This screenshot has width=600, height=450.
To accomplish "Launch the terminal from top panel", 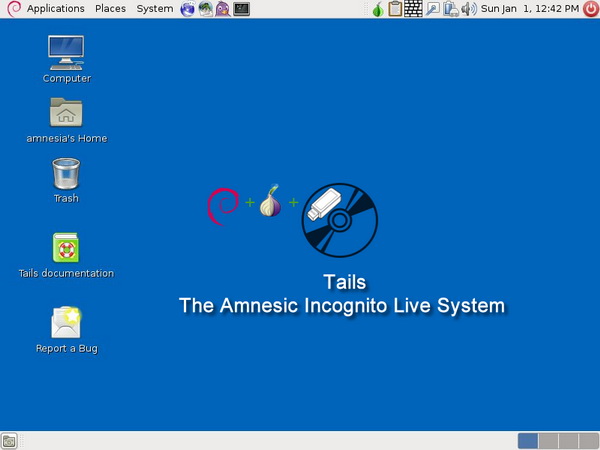I will coord(241,9).
